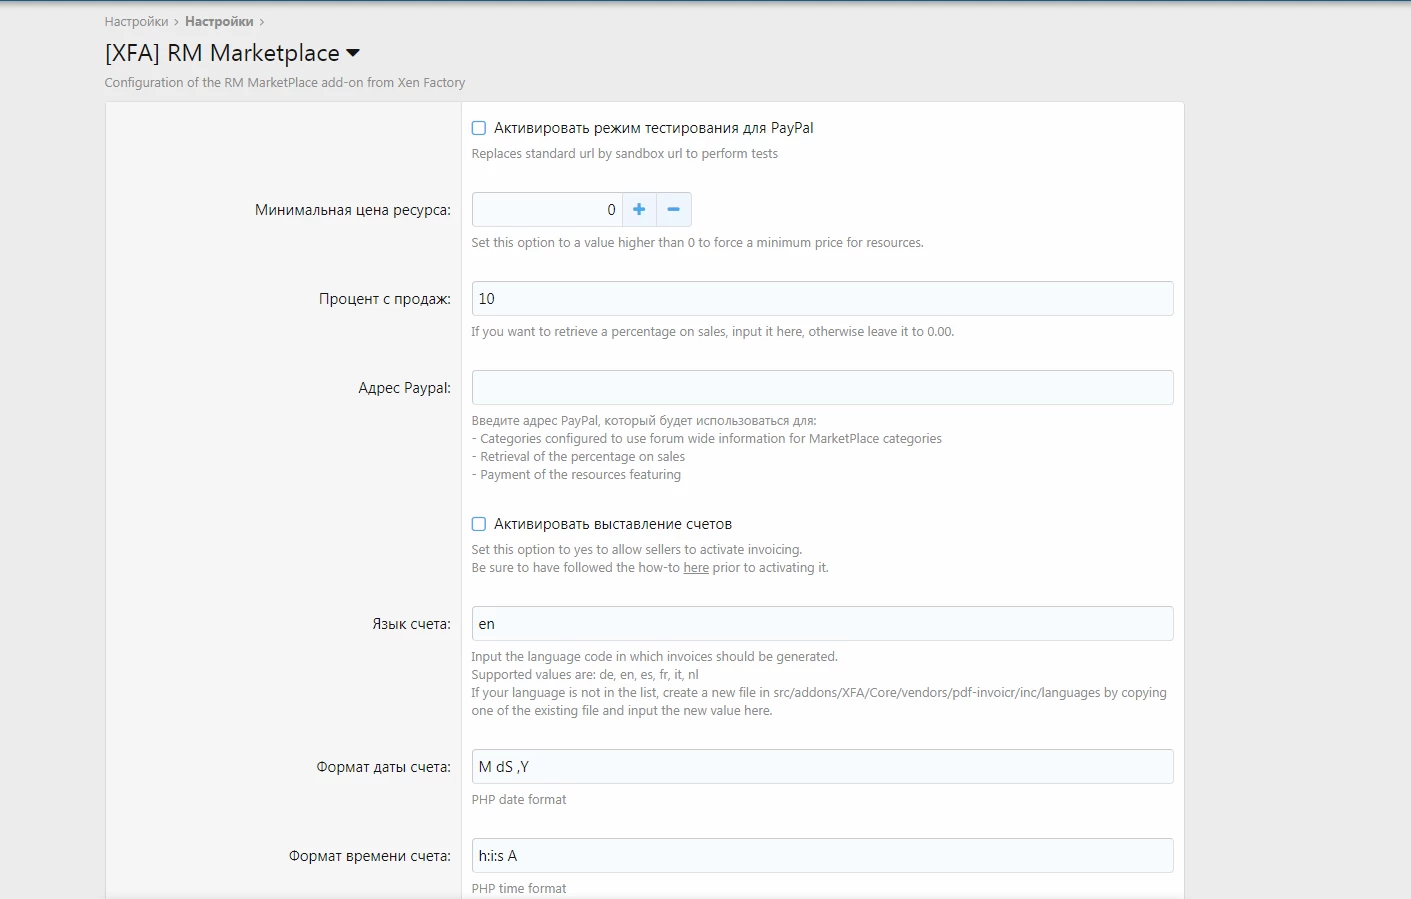Select the Формат даты счета label
Viewport: 1411px width, 899px height.
point(384,767)
